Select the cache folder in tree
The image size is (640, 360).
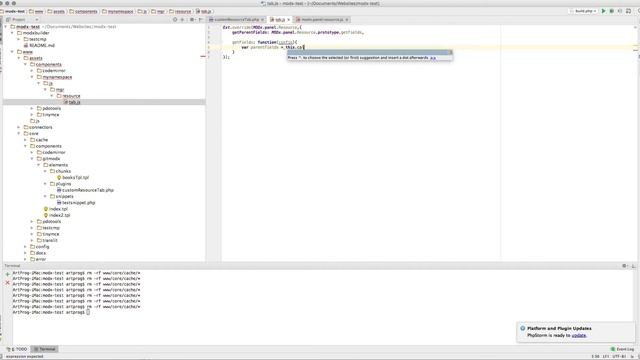point(39,140)
